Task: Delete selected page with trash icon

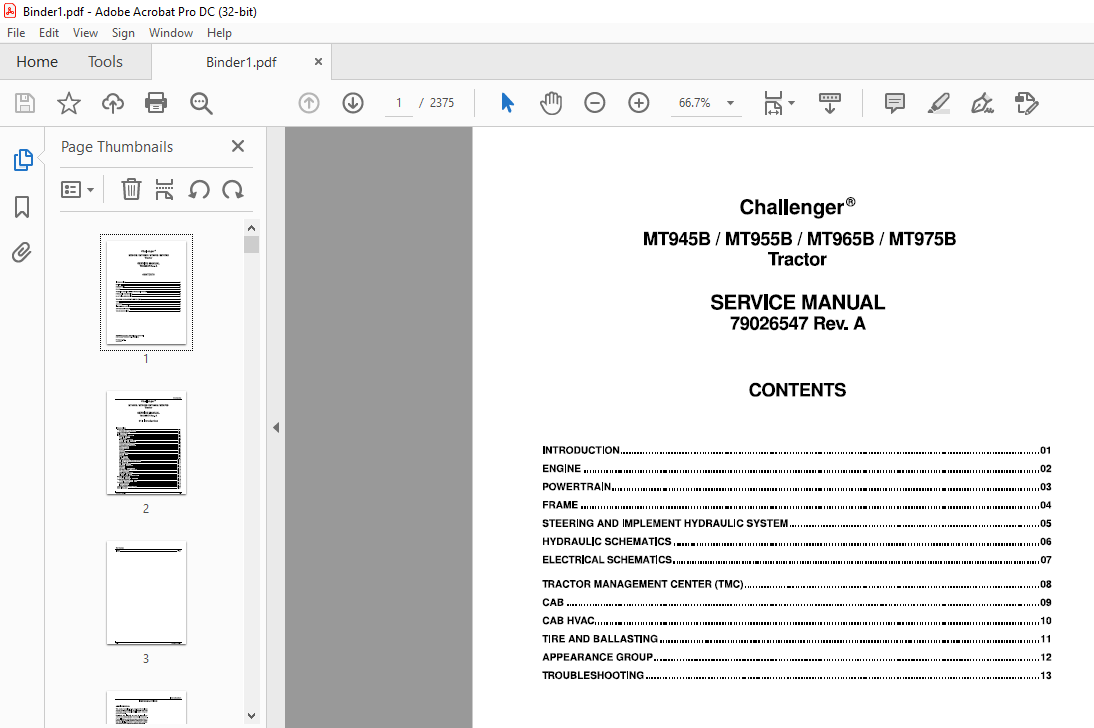Action: 131,189
